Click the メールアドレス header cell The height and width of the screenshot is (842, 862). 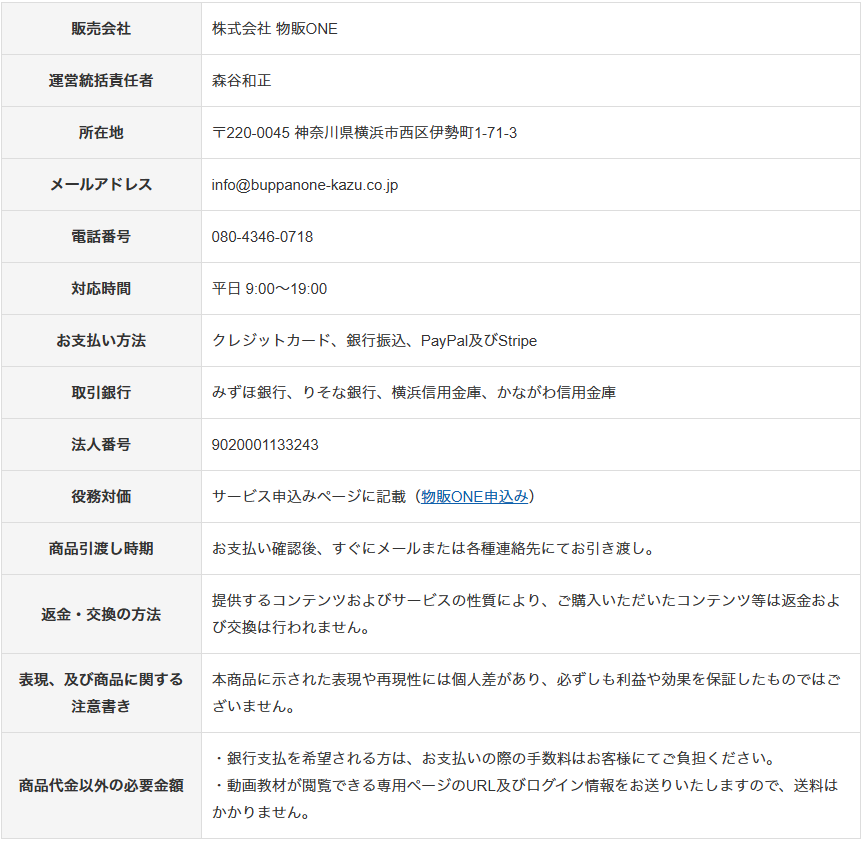[x=101, y=185]
